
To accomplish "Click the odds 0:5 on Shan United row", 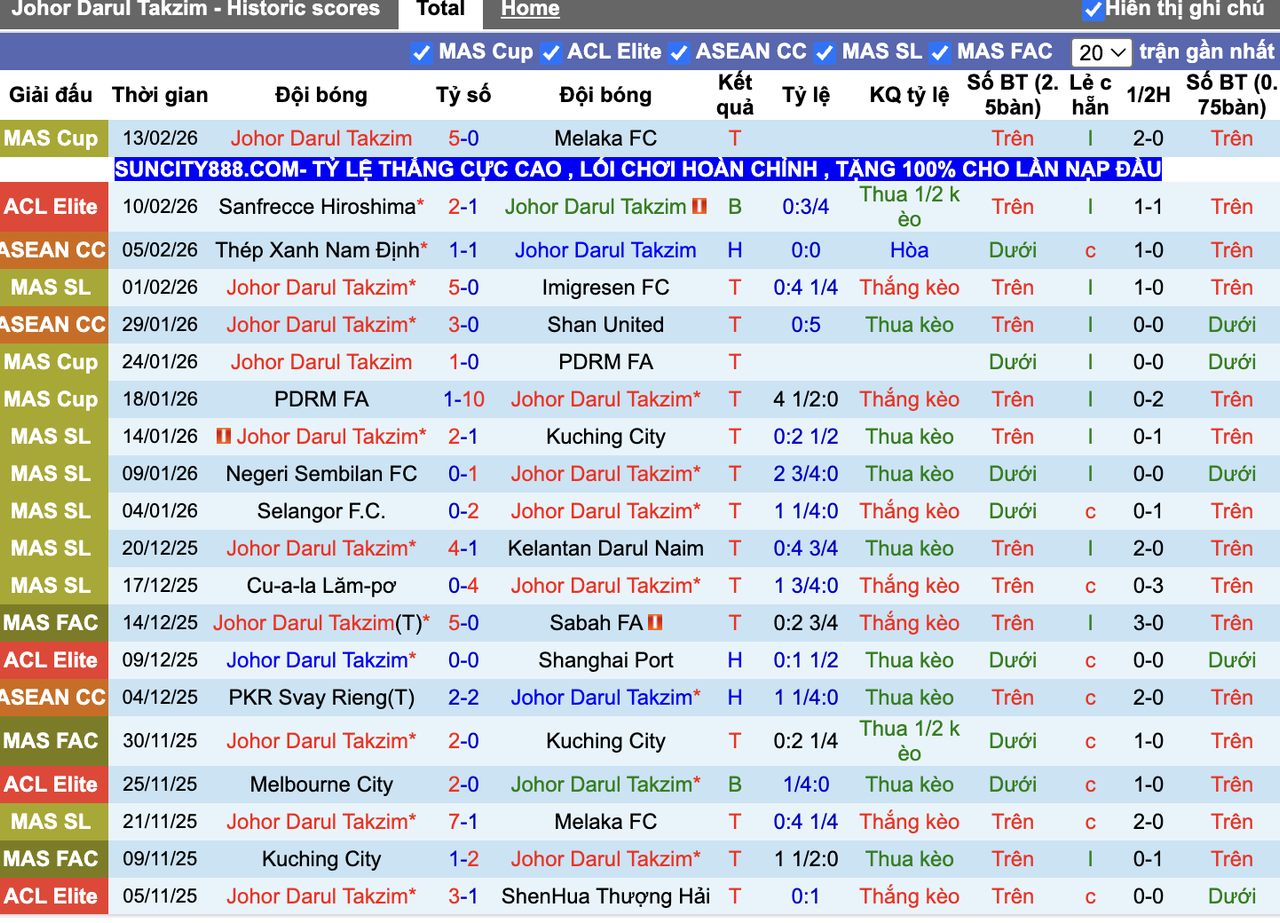I will (806, 324).
